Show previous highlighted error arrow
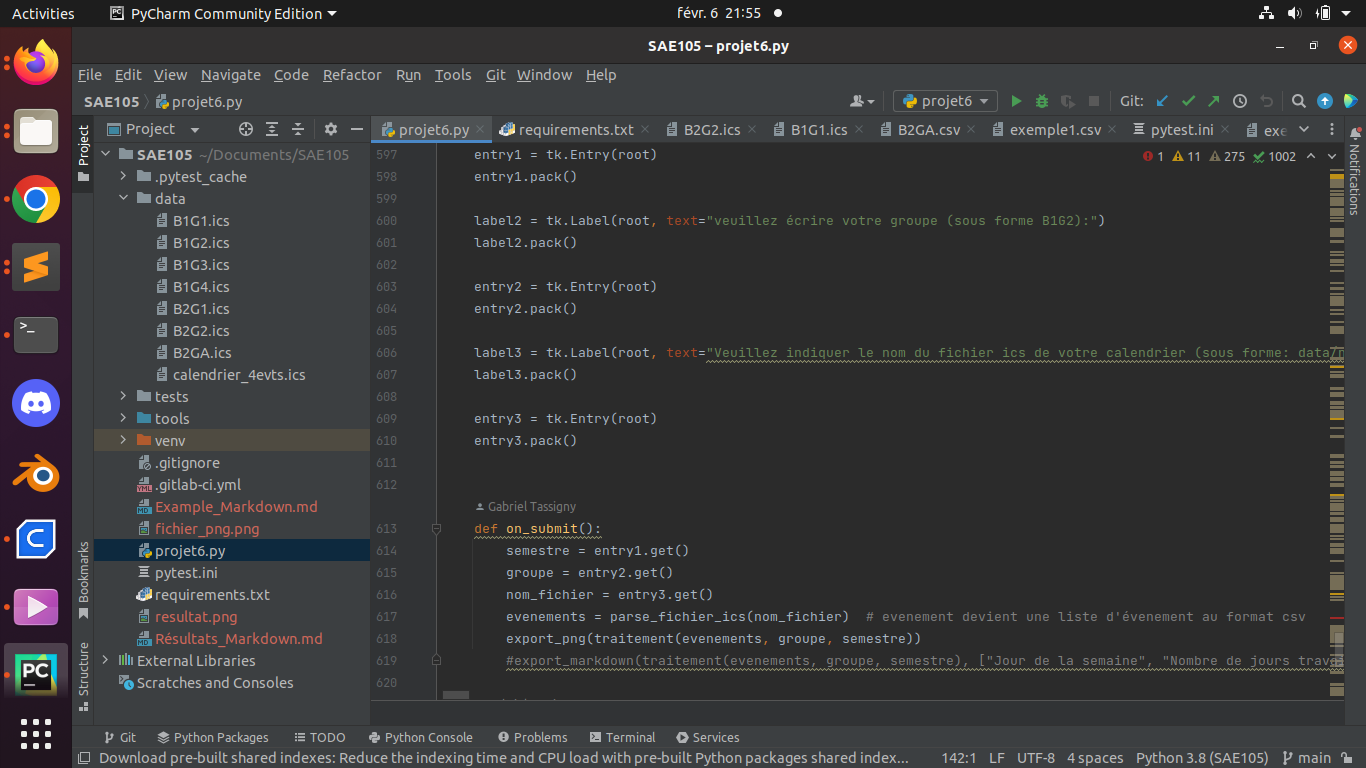 tap(1312, 156)
